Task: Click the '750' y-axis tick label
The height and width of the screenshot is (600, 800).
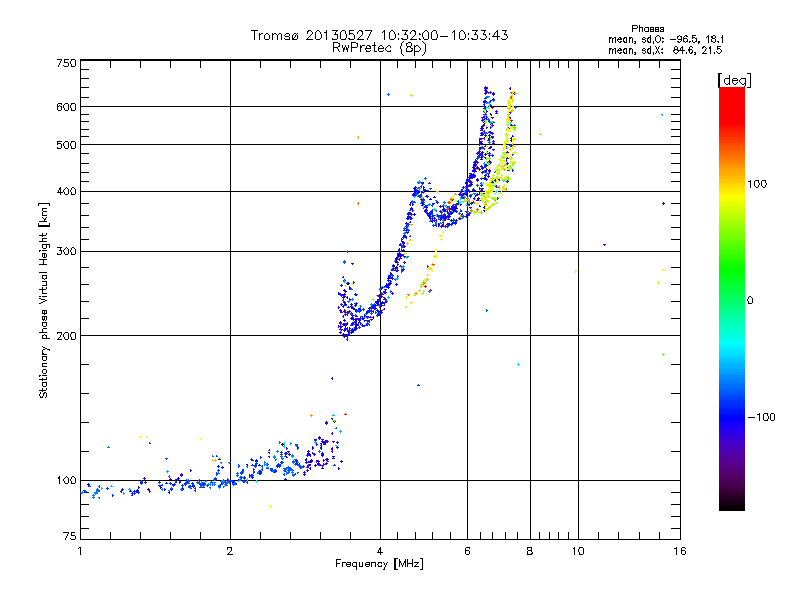Action: 66,63
